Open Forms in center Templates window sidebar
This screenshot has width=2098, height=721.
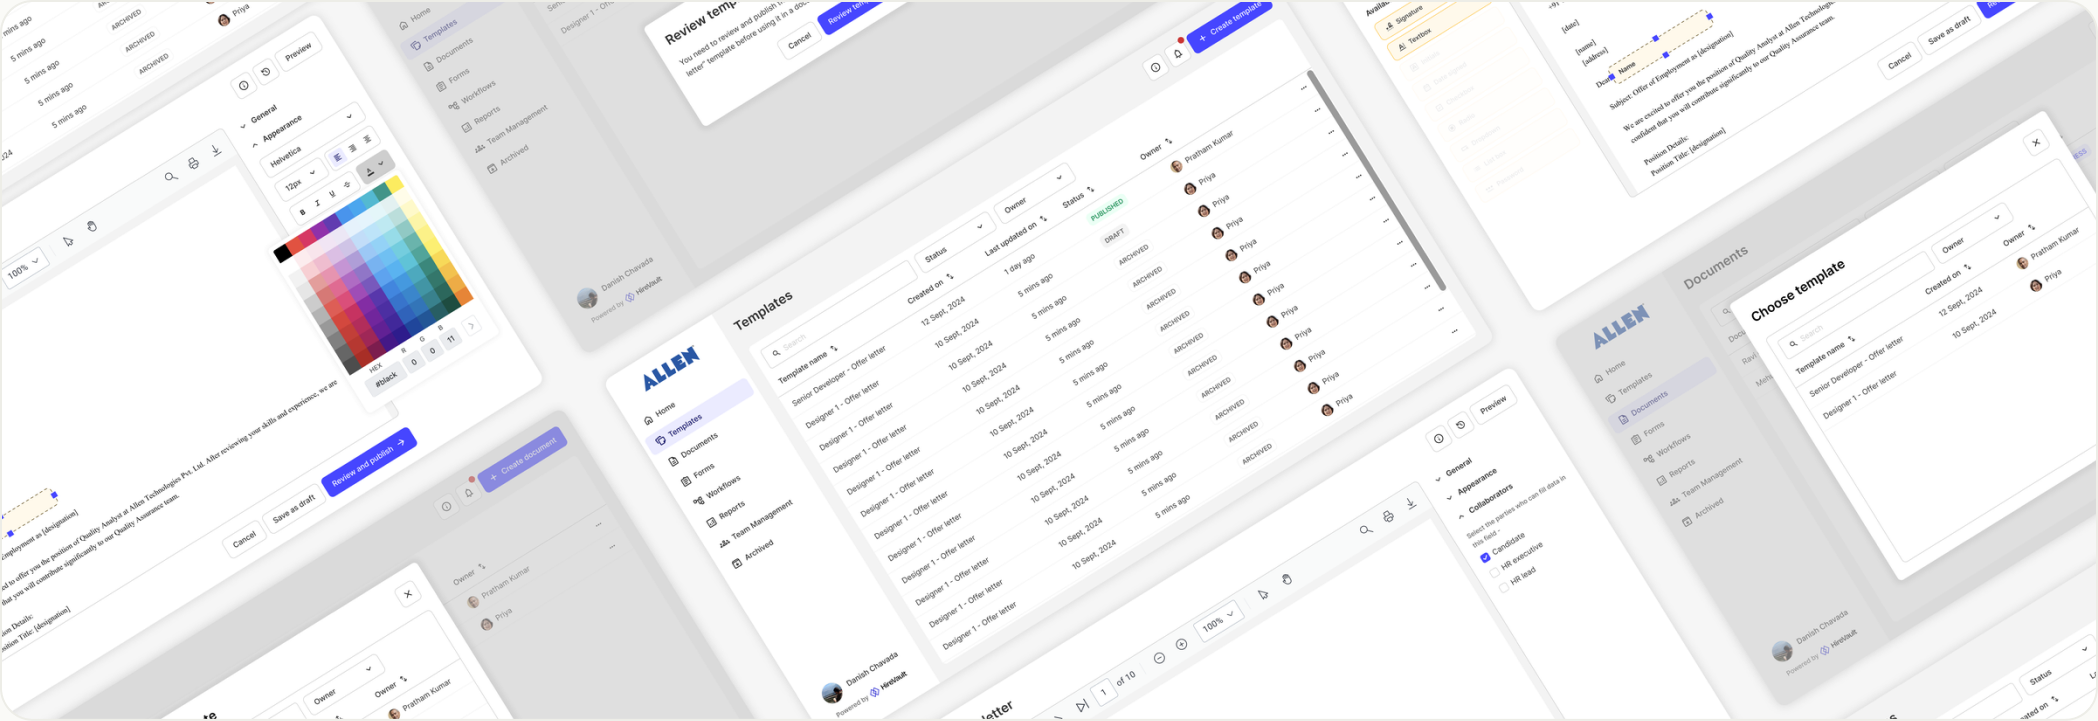click(x=698, y=473)
